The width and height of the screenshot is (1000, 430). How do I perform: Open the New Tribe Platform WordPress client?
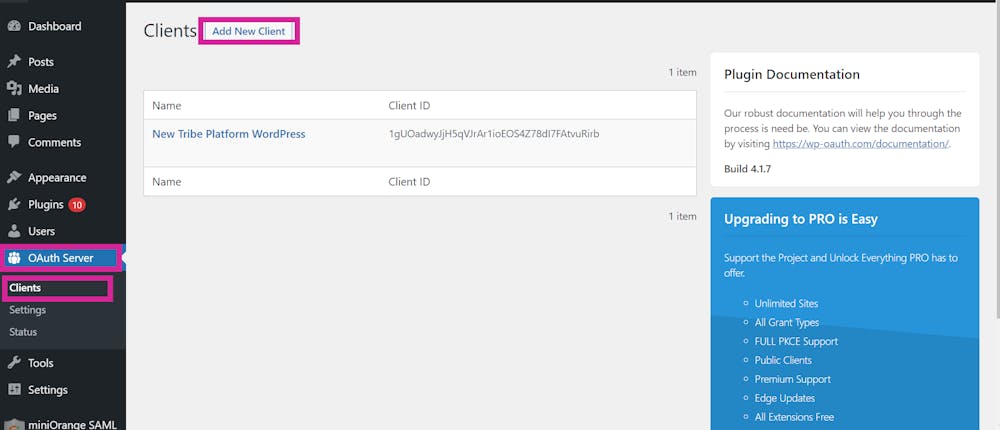click(x=228, y=134)
